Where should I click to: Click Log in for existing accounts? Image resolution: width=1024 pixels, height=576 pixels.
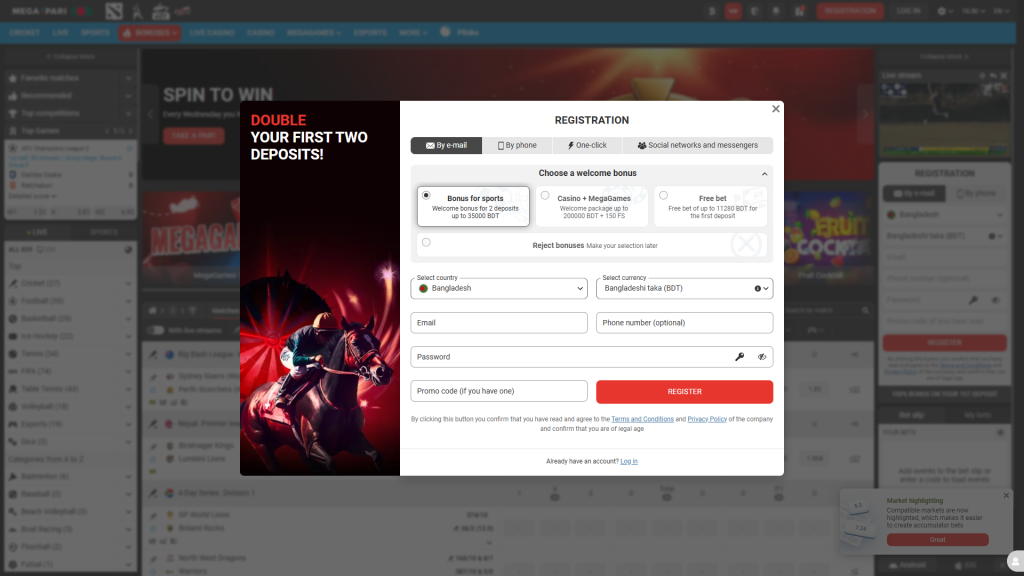click(x=630, y=461)
